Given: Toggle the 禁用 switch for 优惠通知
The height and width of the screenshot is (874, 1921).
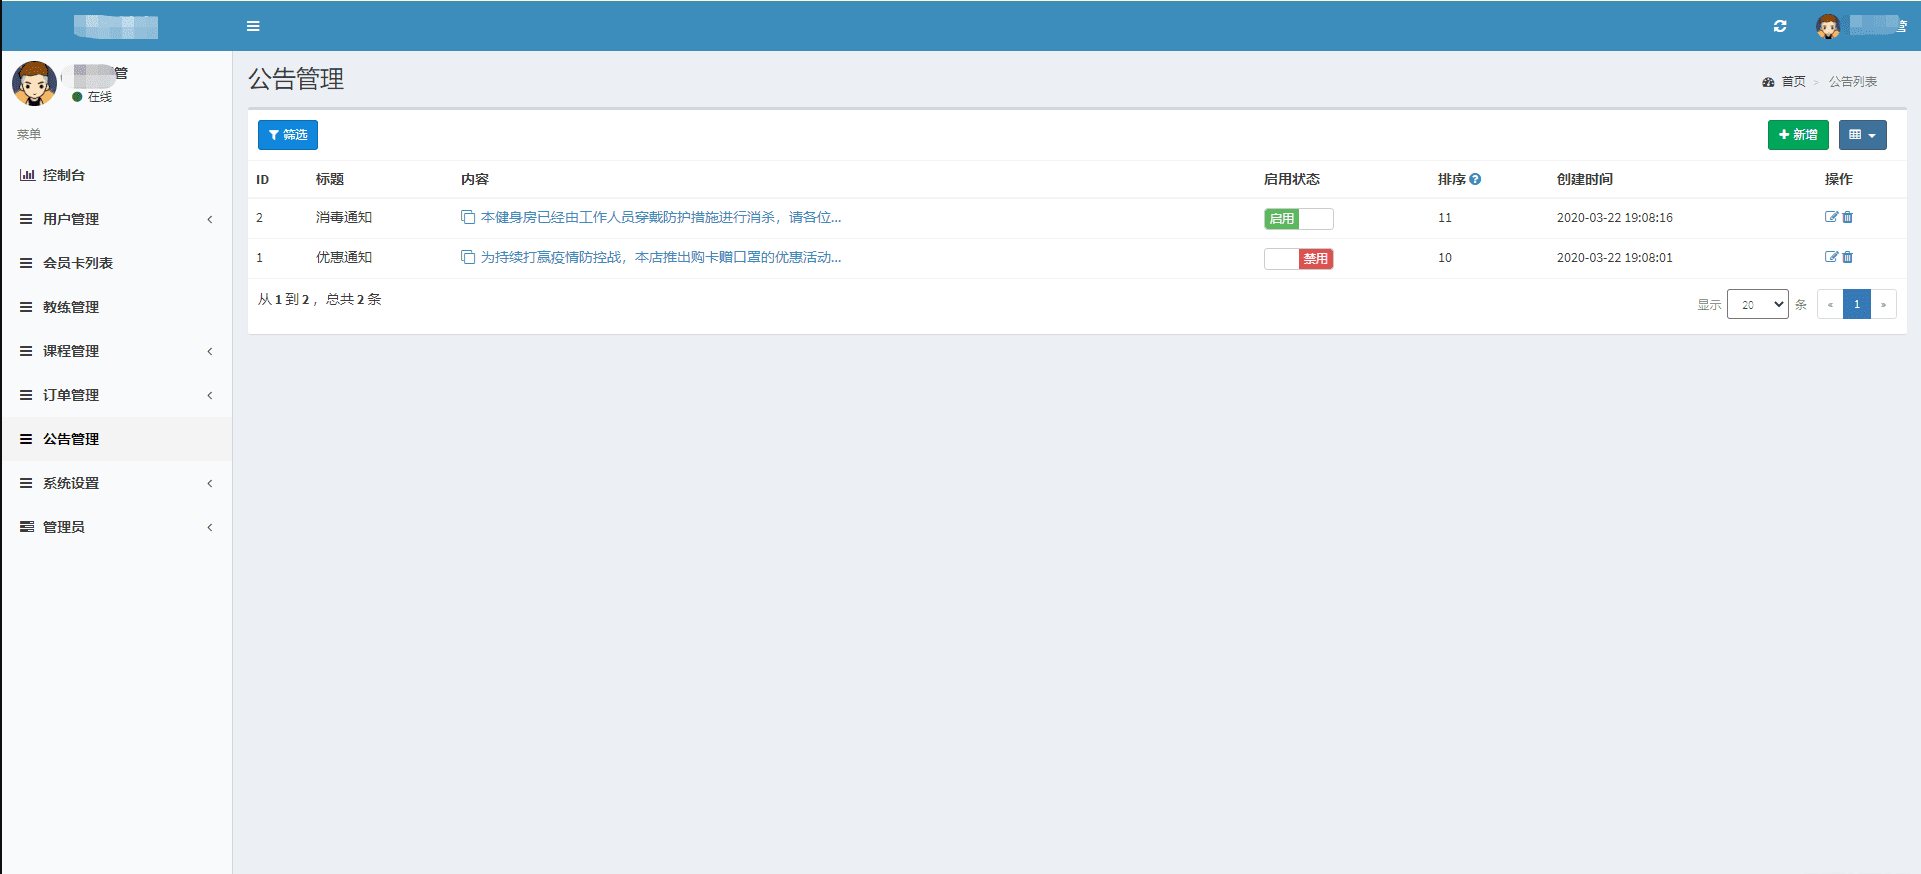Looking at the screenshot, I should click(1298, 259).
